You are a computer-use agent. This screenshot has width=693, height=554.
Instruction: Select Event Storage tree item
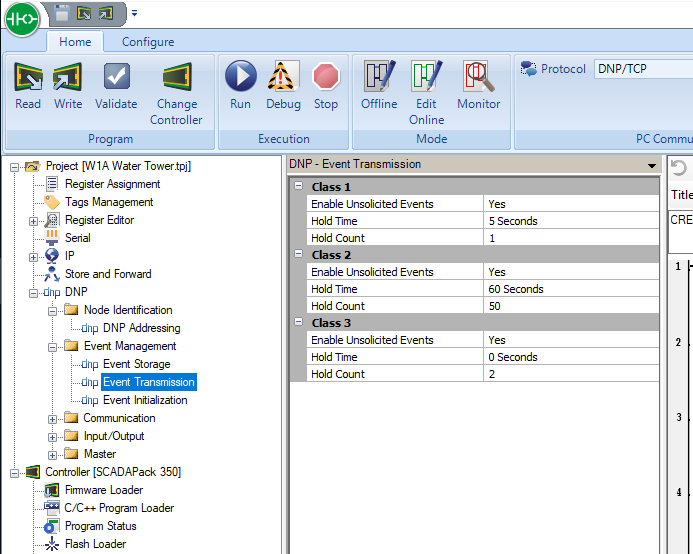(x=137, y=364)
